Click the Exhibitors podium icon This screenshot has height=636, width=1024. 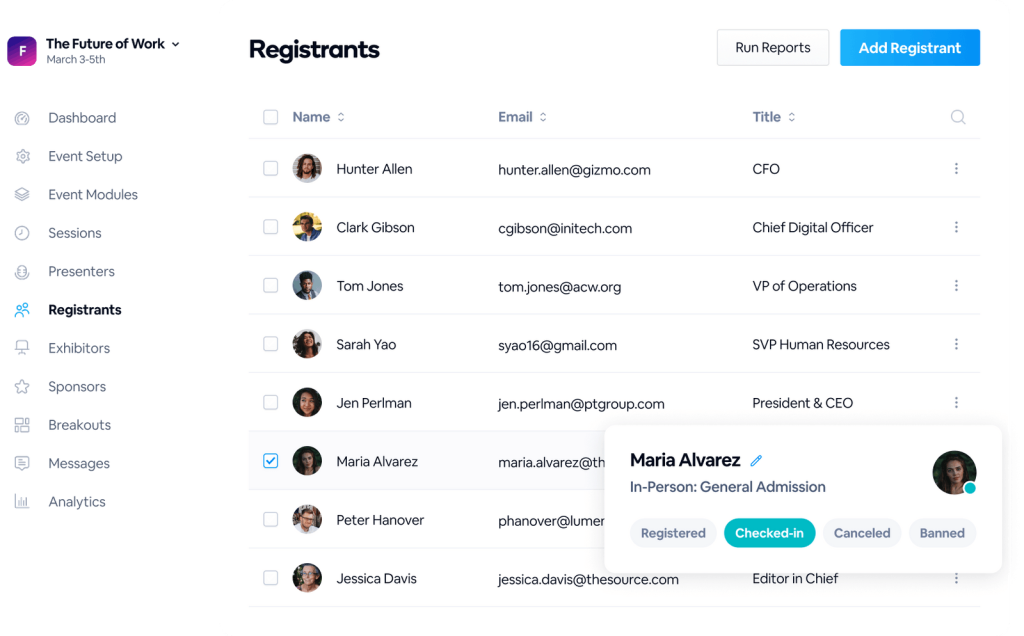click(x=22, y=348)
